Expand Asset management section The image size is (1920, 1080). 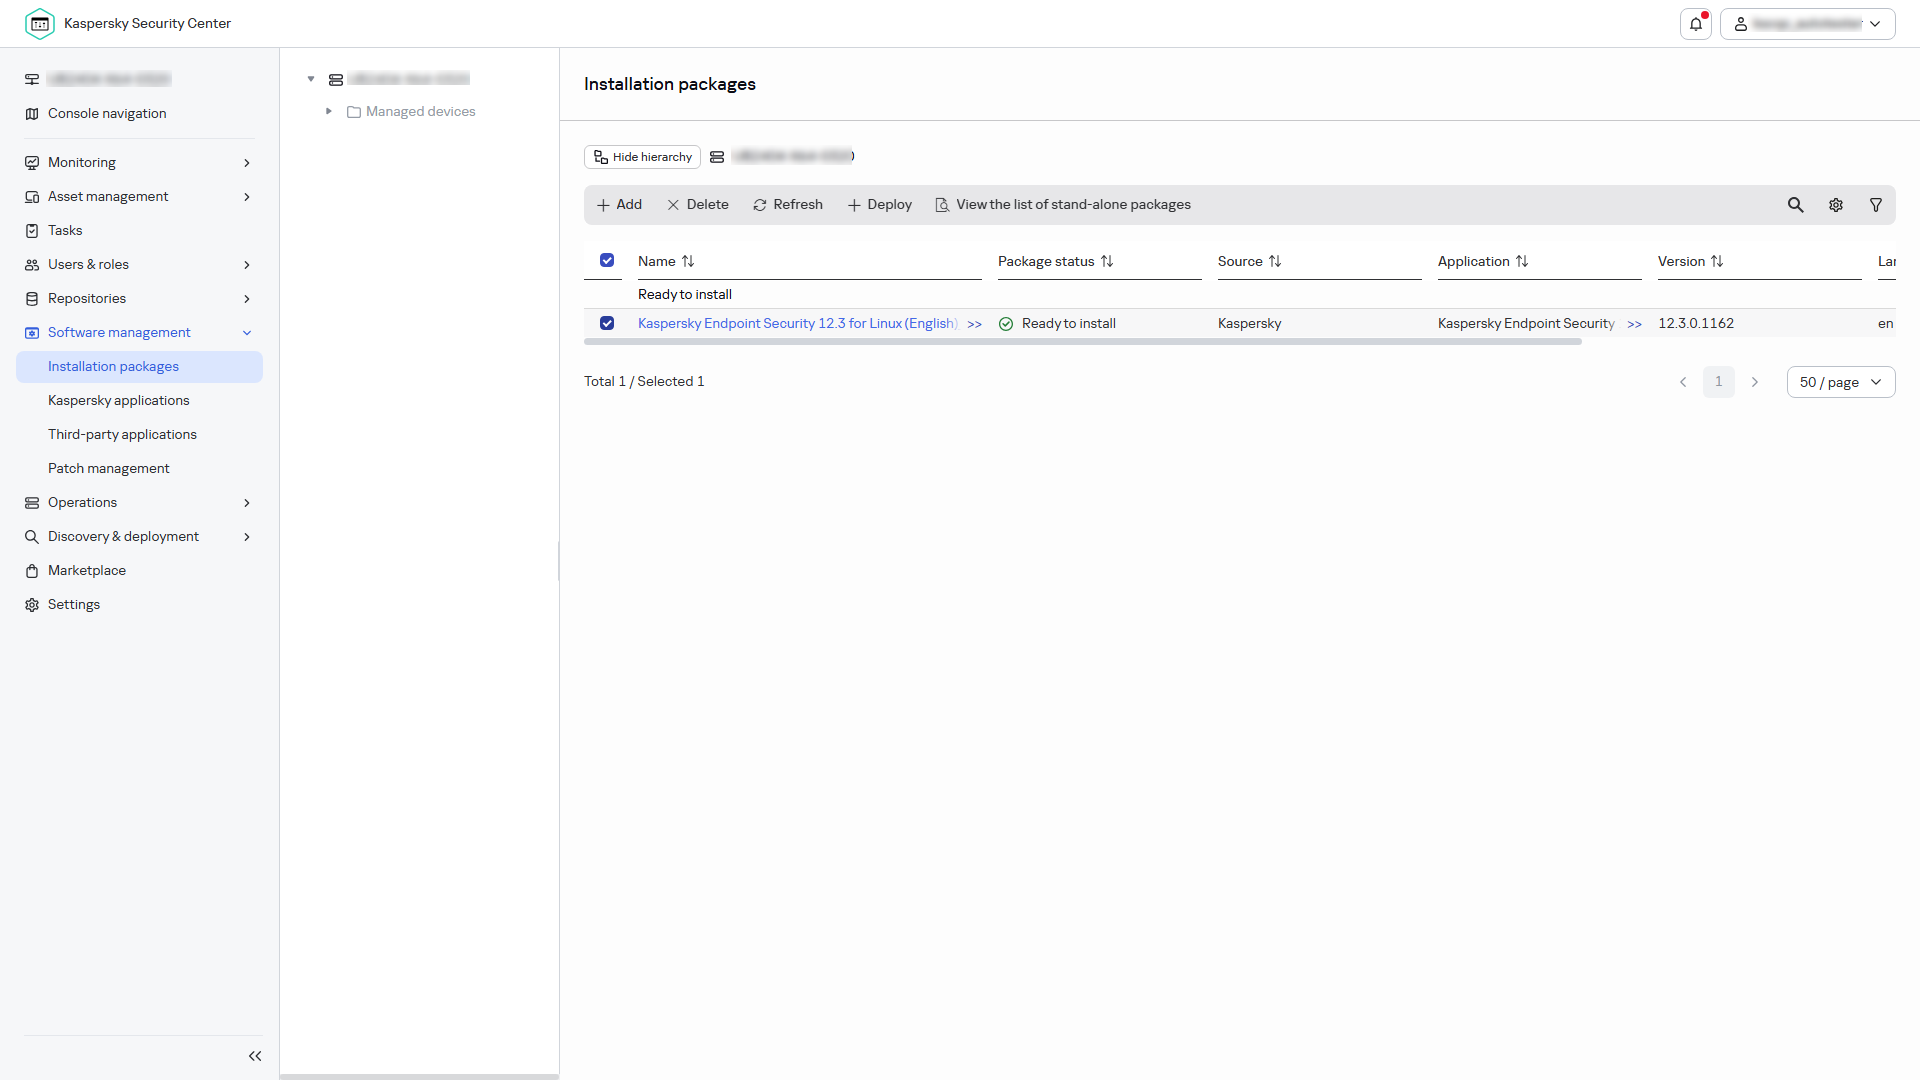139,197
